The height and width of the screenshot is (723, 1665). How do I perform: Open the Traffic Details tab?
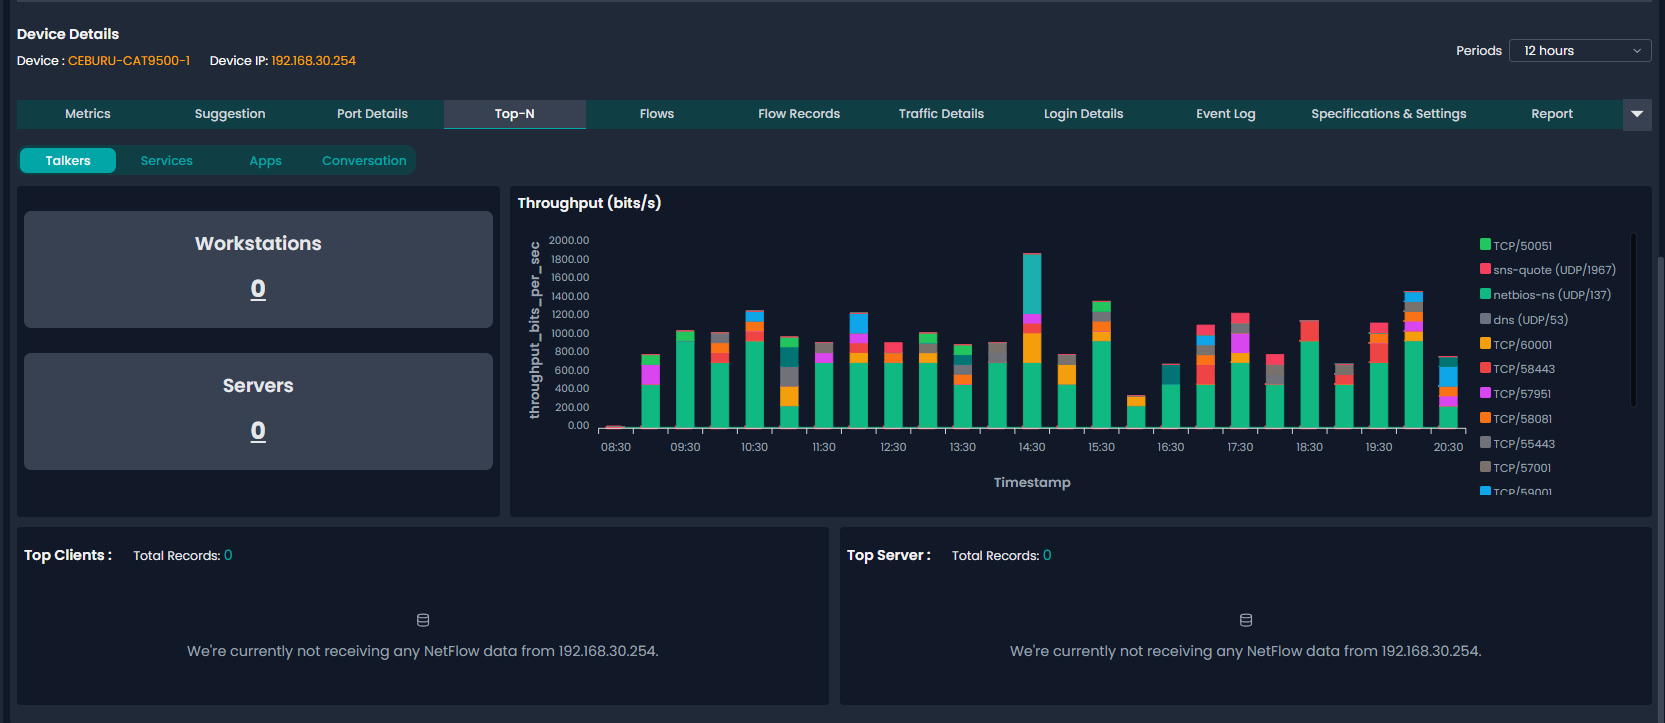point(941,114)
